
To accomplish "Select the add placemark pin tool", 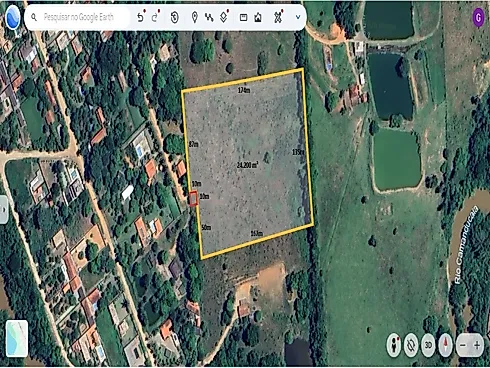I will (195, 17).
